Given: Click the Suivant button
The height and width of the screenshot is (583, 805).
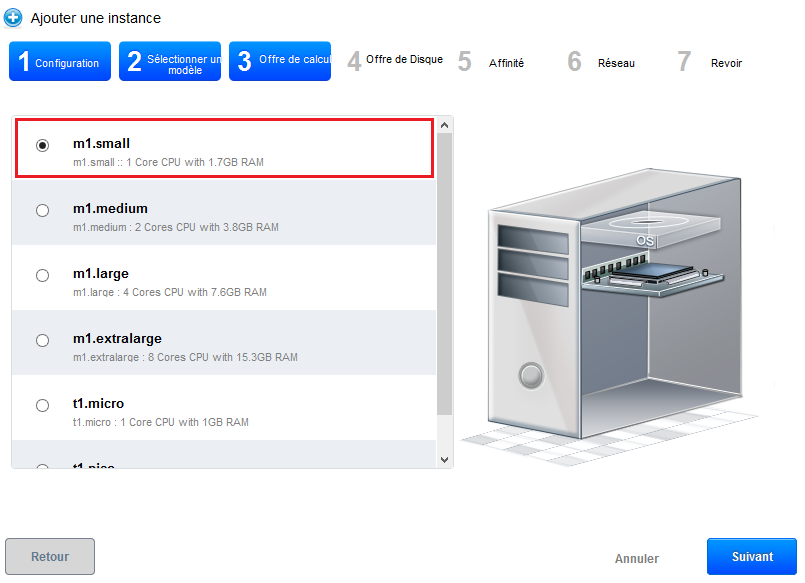Looking at the screenshot, I should pyautogui.click(x=751, y=557).
